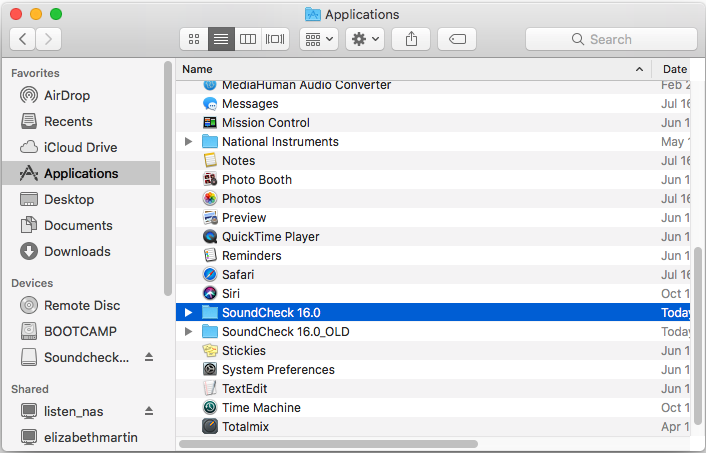Select the Mission Control app icon
The height and width of the screenshot is (453, 706).
210,122
